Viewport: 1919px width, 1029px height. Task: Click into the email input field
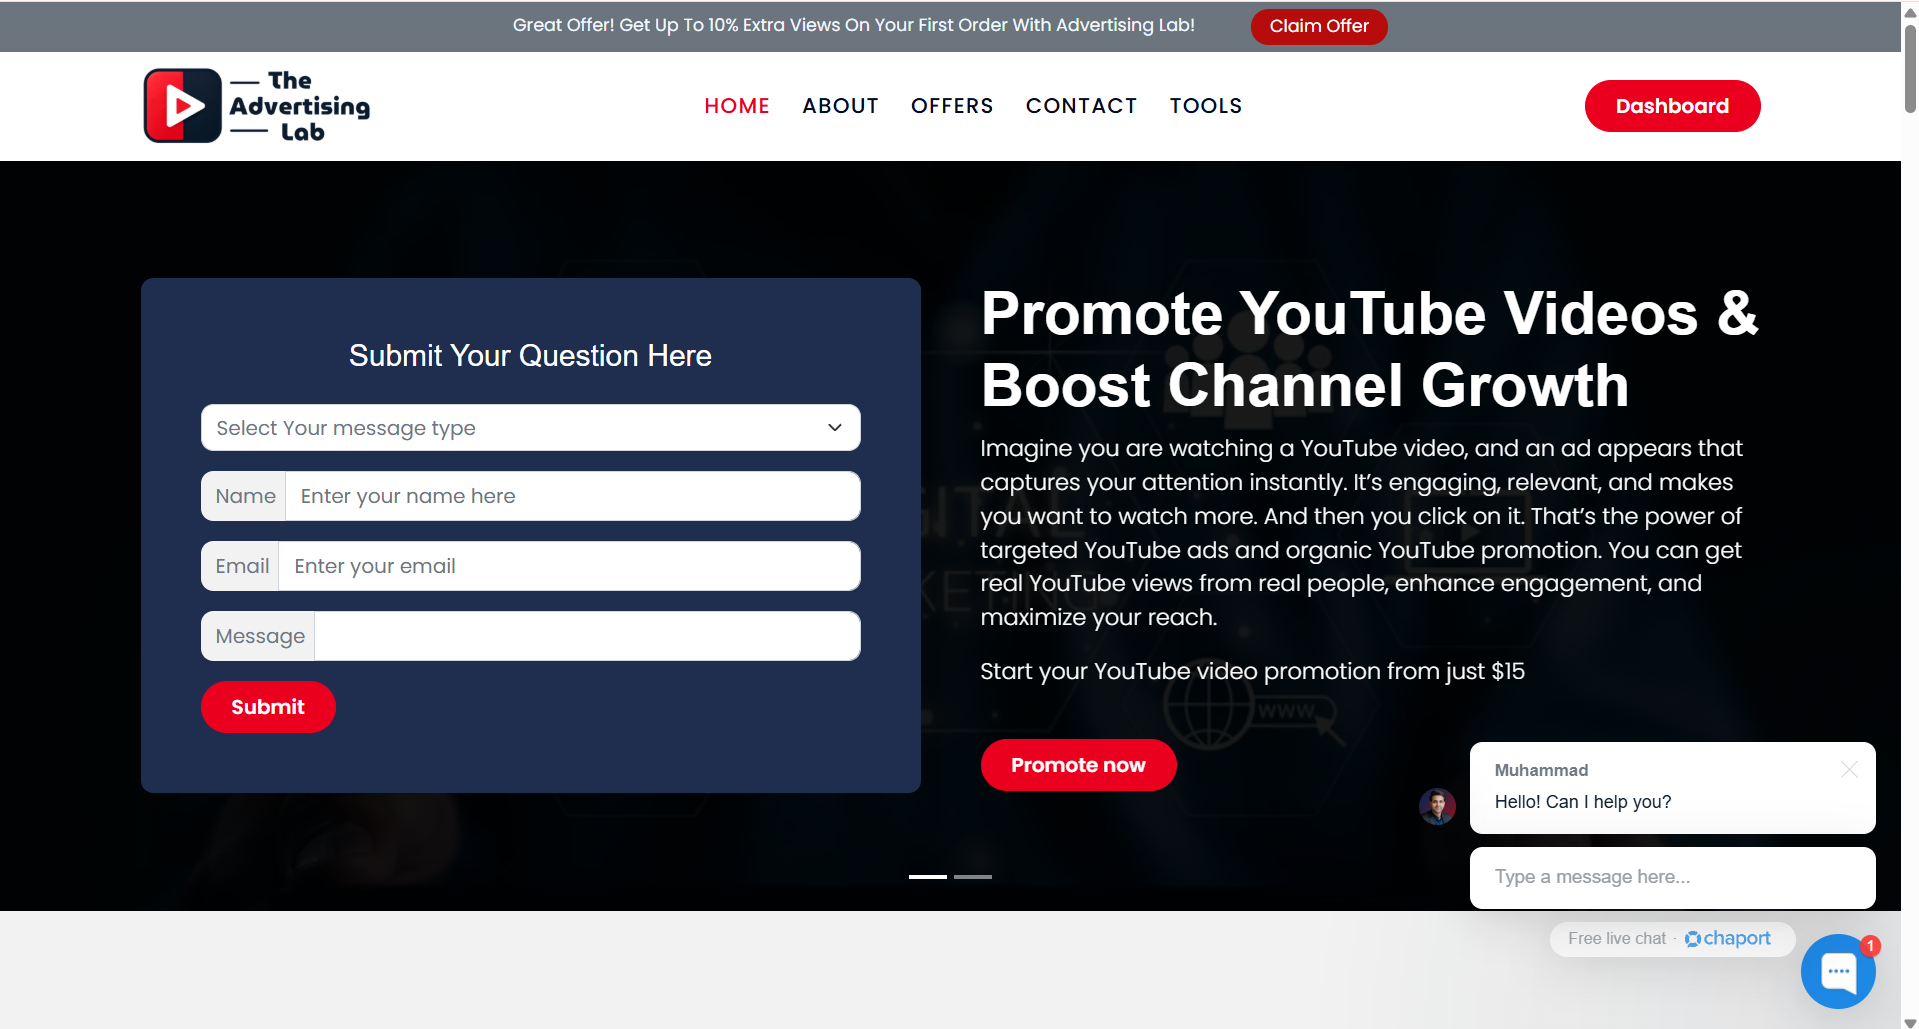coord(568,566)
